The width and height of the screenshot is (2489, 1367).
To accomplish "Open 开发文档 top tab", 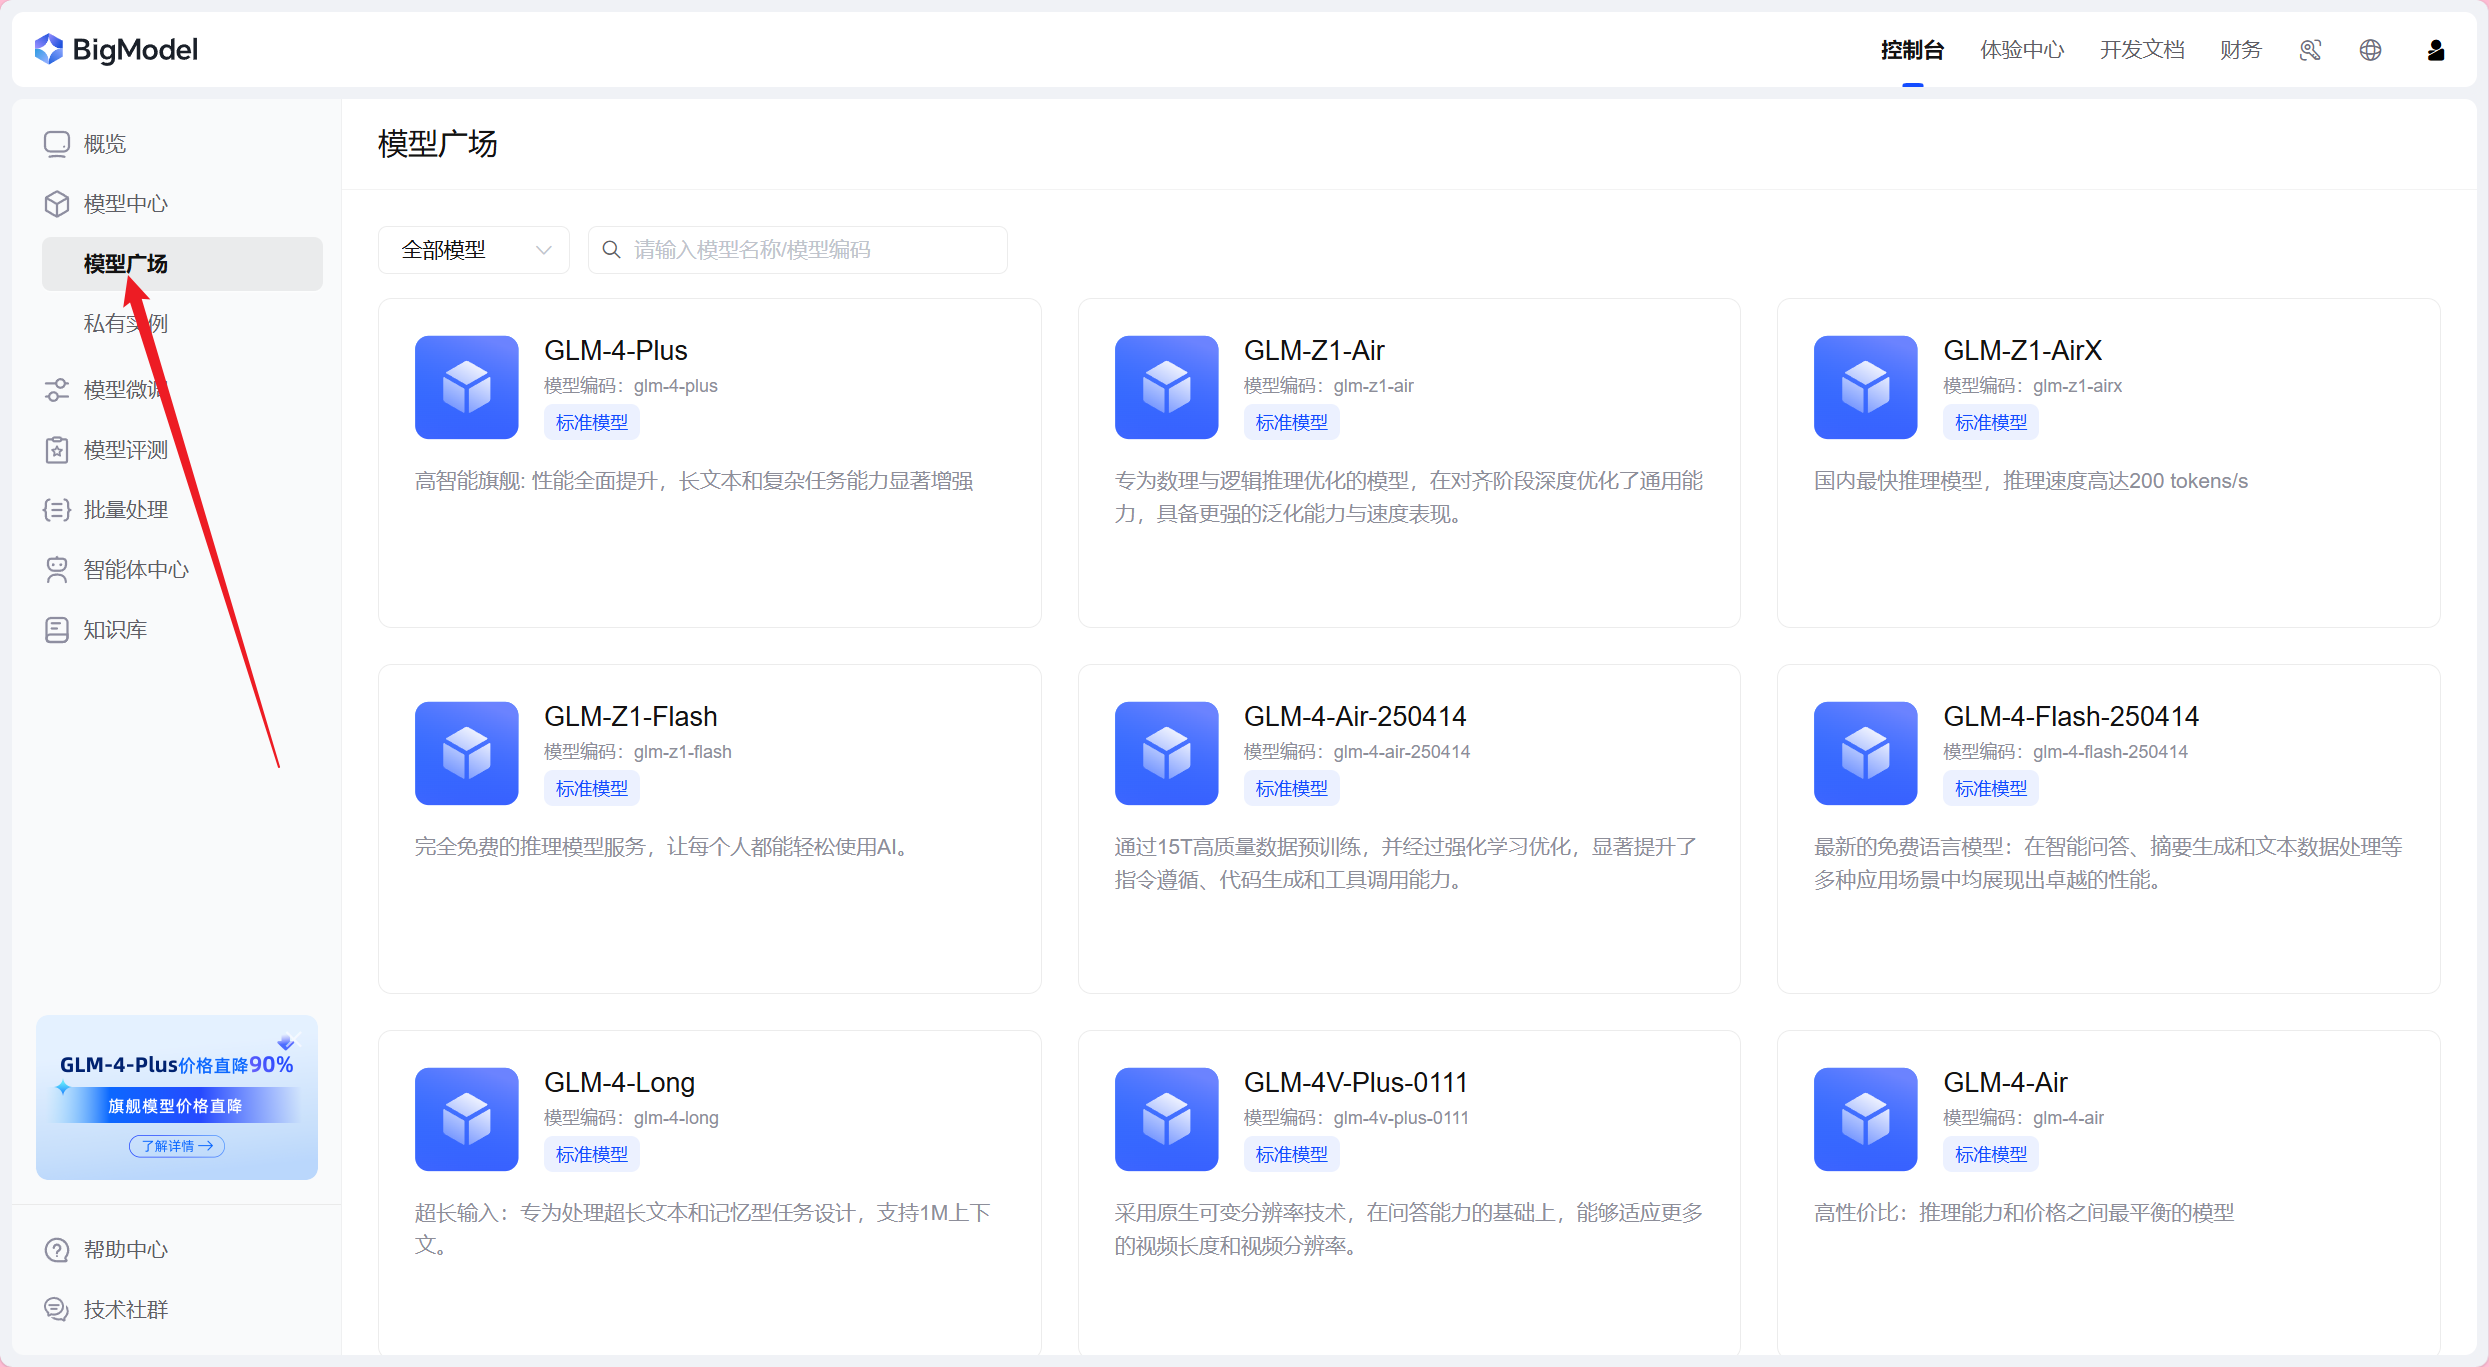I will 2142,50.
